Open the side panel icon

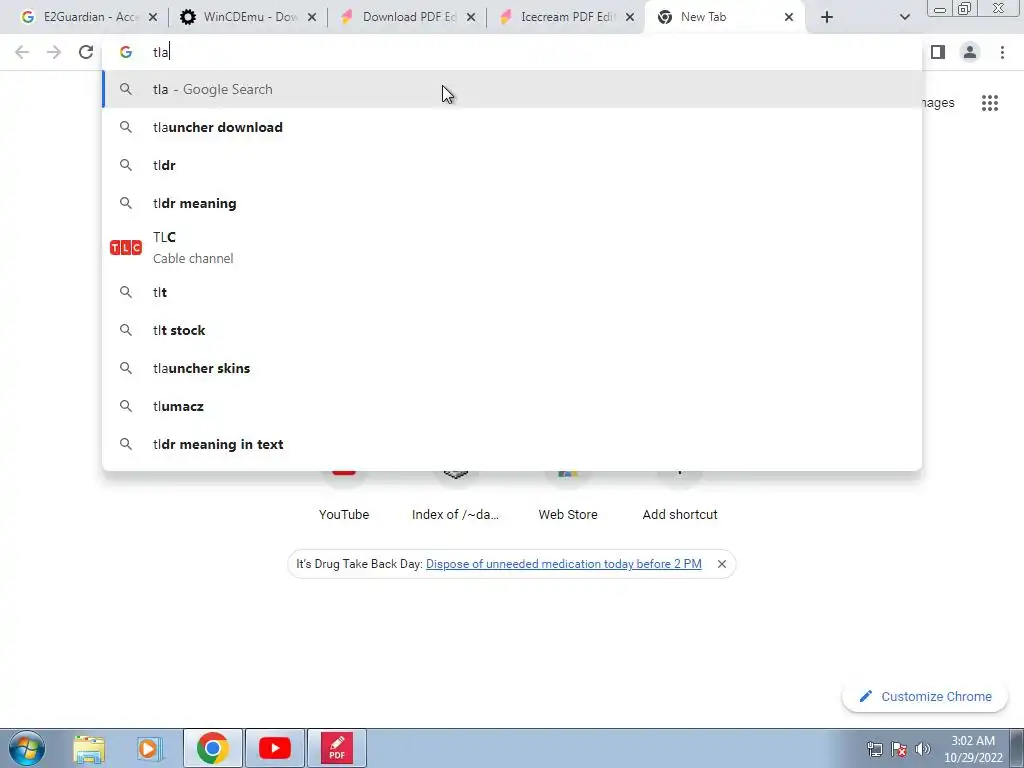(938, 52)
